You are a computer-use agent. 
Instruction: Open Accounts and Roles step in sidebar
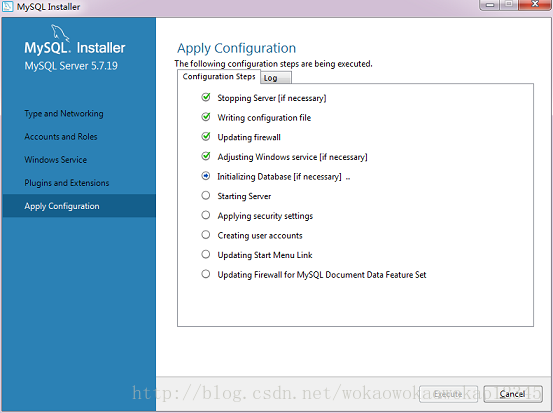click(x=61, y=136)
